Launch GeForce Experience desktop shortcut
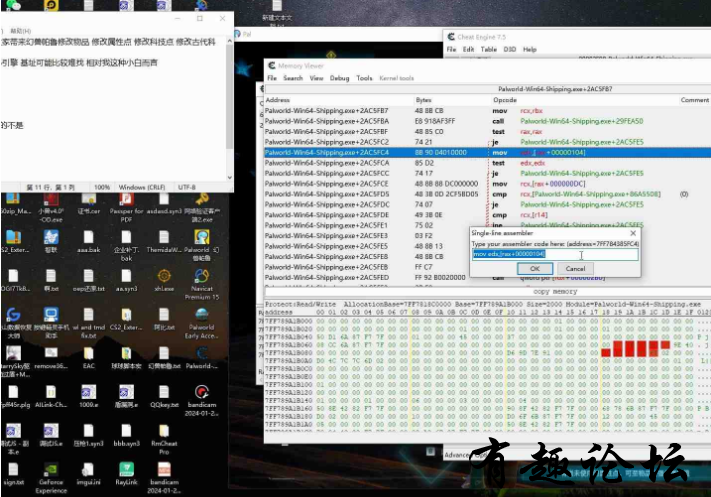This screenshot has height=497, width=711. (x=51, y=478)
